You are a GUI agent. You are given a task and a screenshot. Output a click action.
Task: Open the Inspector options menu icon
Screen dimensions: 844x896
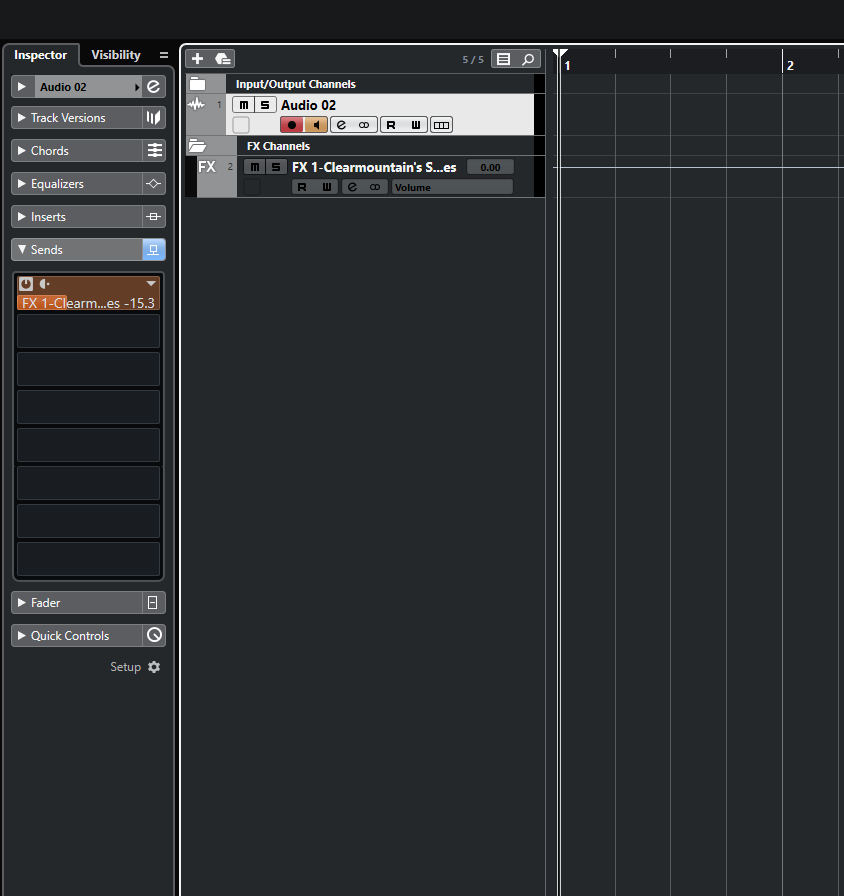point(164,55)
